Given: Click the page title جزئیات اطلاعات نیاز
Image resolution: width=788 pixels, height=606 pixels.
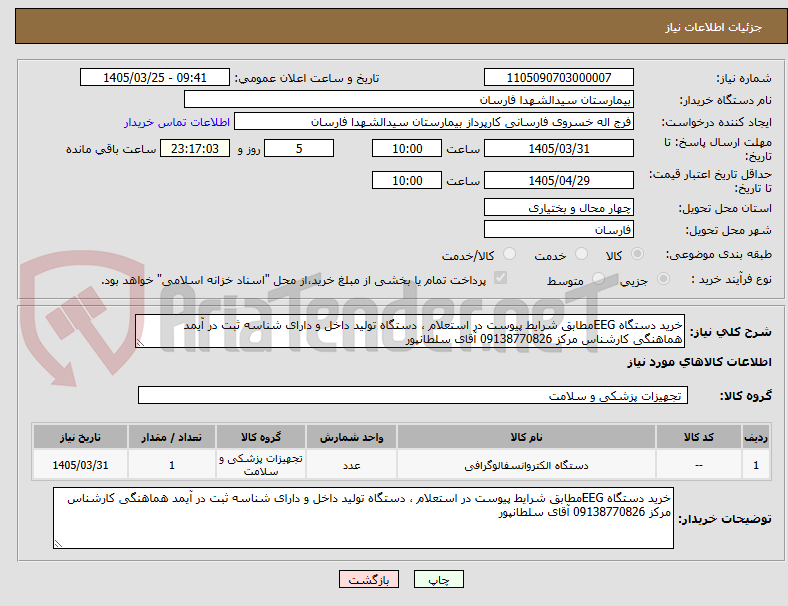Looking at the screenshot, I should [x=713, y=27].
